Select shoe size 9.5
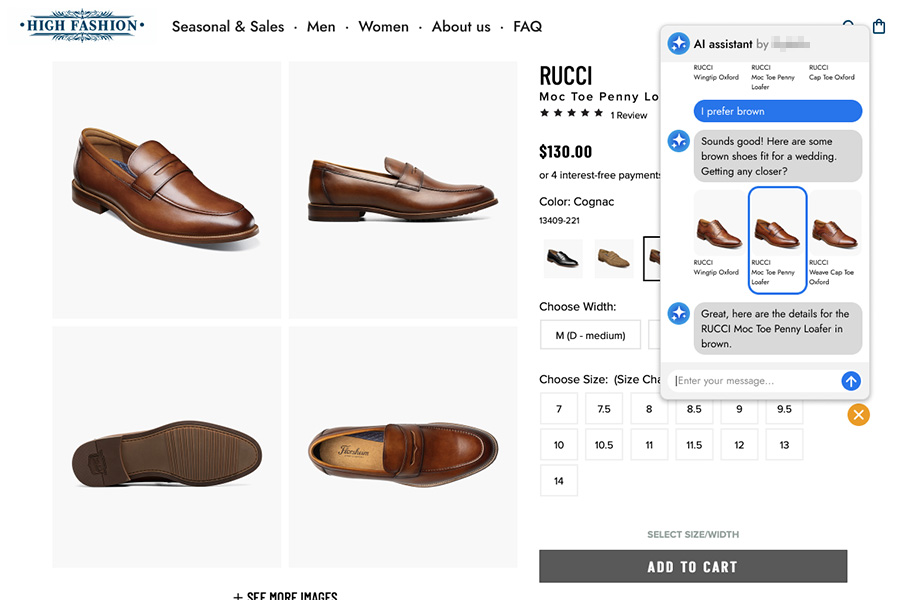Screen dimensions: 900x600 [x=784, y=409]
